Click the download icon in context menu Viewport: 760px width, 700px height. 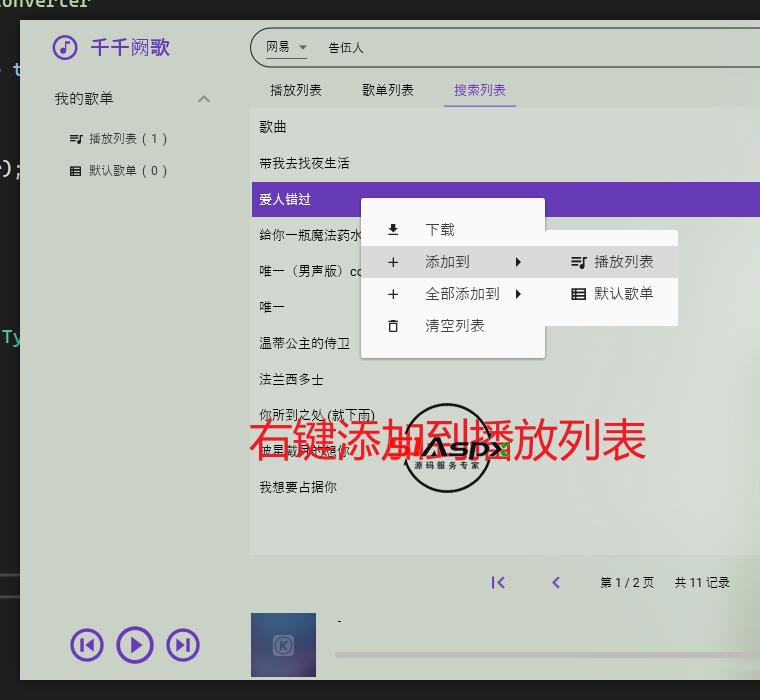click(x=393, y=230)
